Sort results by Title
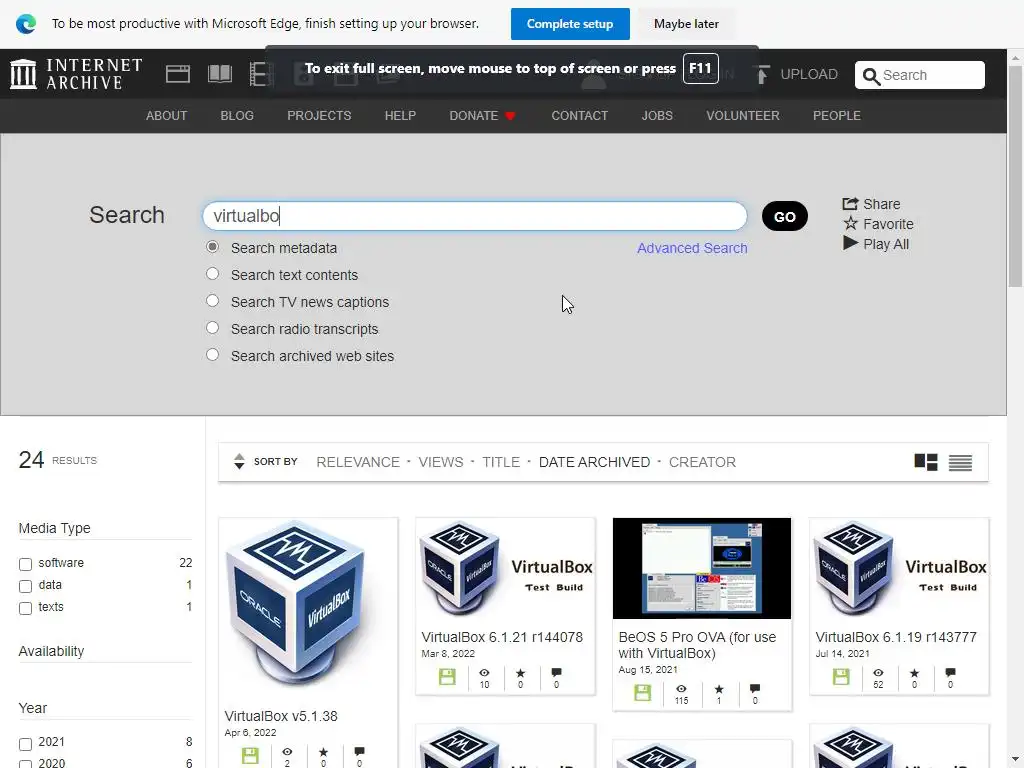The image size is (1024, 768). 501,462
